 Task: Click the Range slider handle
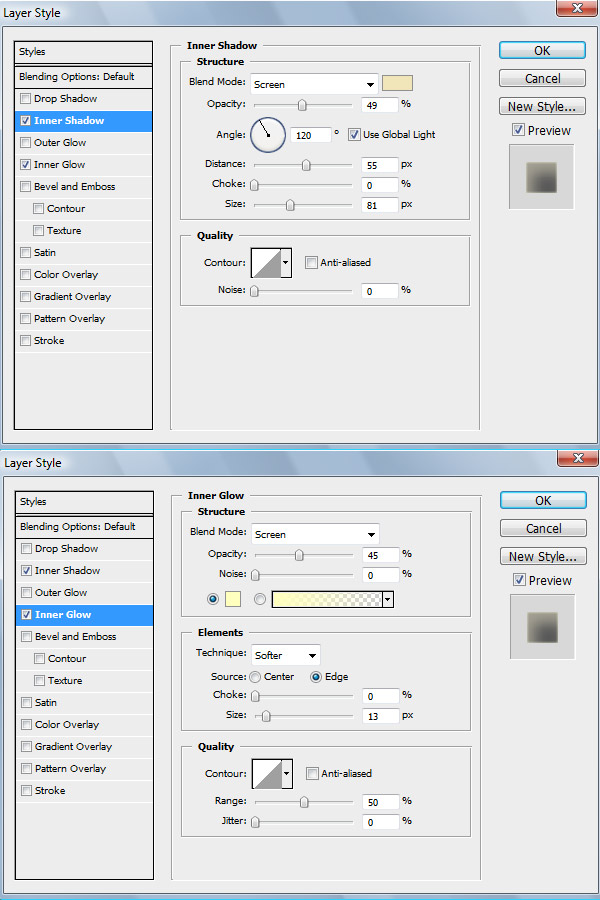(x=304, y=802)
